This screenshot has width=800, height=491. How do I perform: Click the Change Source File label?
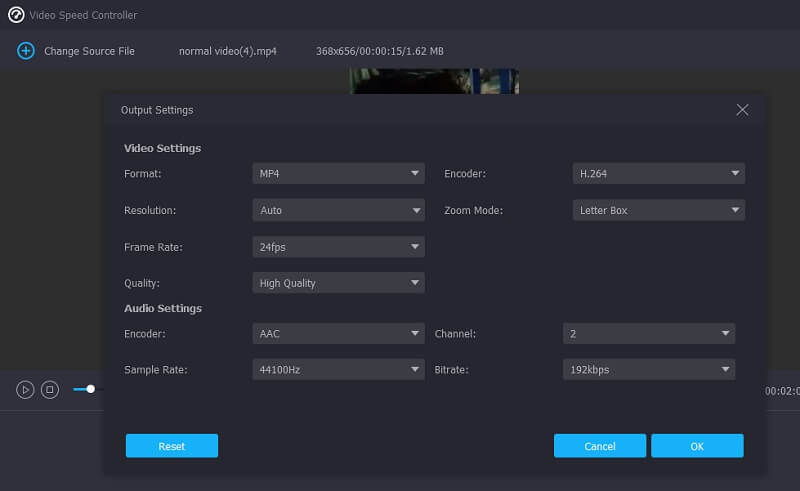pos(89,51)
